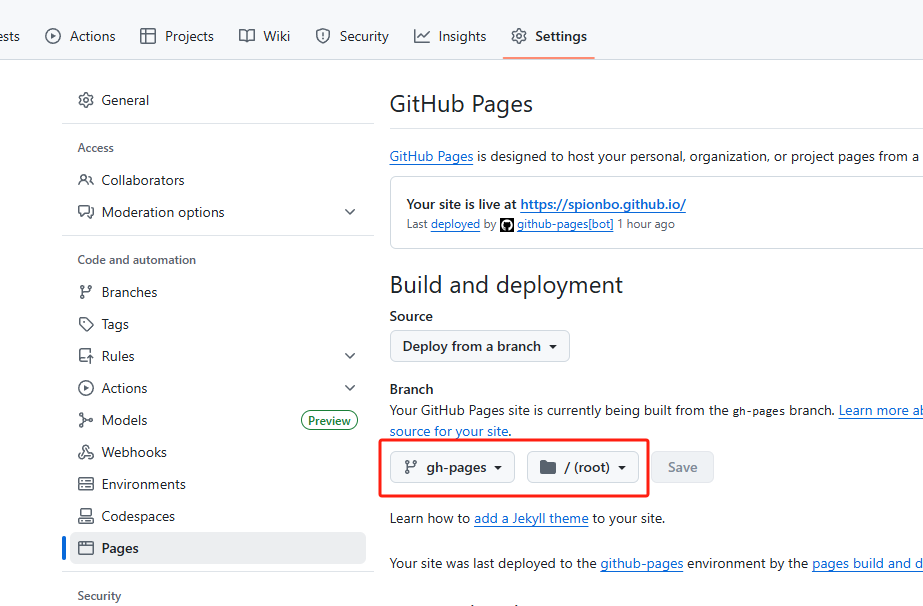Viewport: 923px width, 606px height.
Task: Click the github-pages[bot] avatar icon
Action: click(x=507, y=224)
